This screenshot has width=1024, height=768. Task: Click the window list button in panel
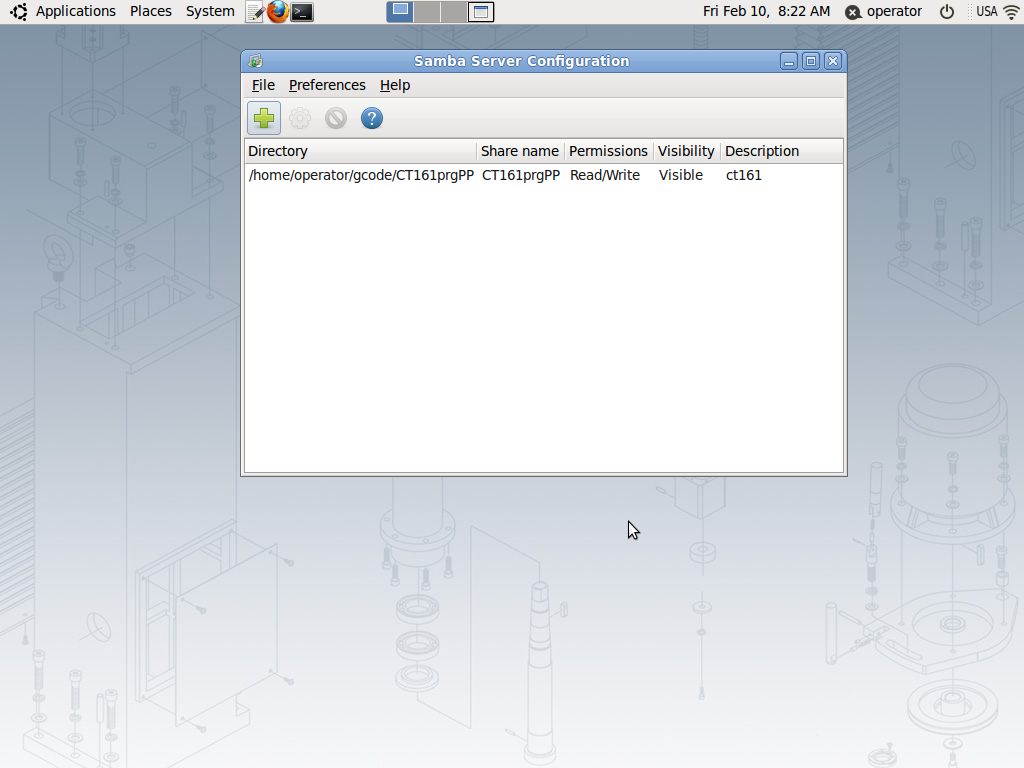coord(481,11)
